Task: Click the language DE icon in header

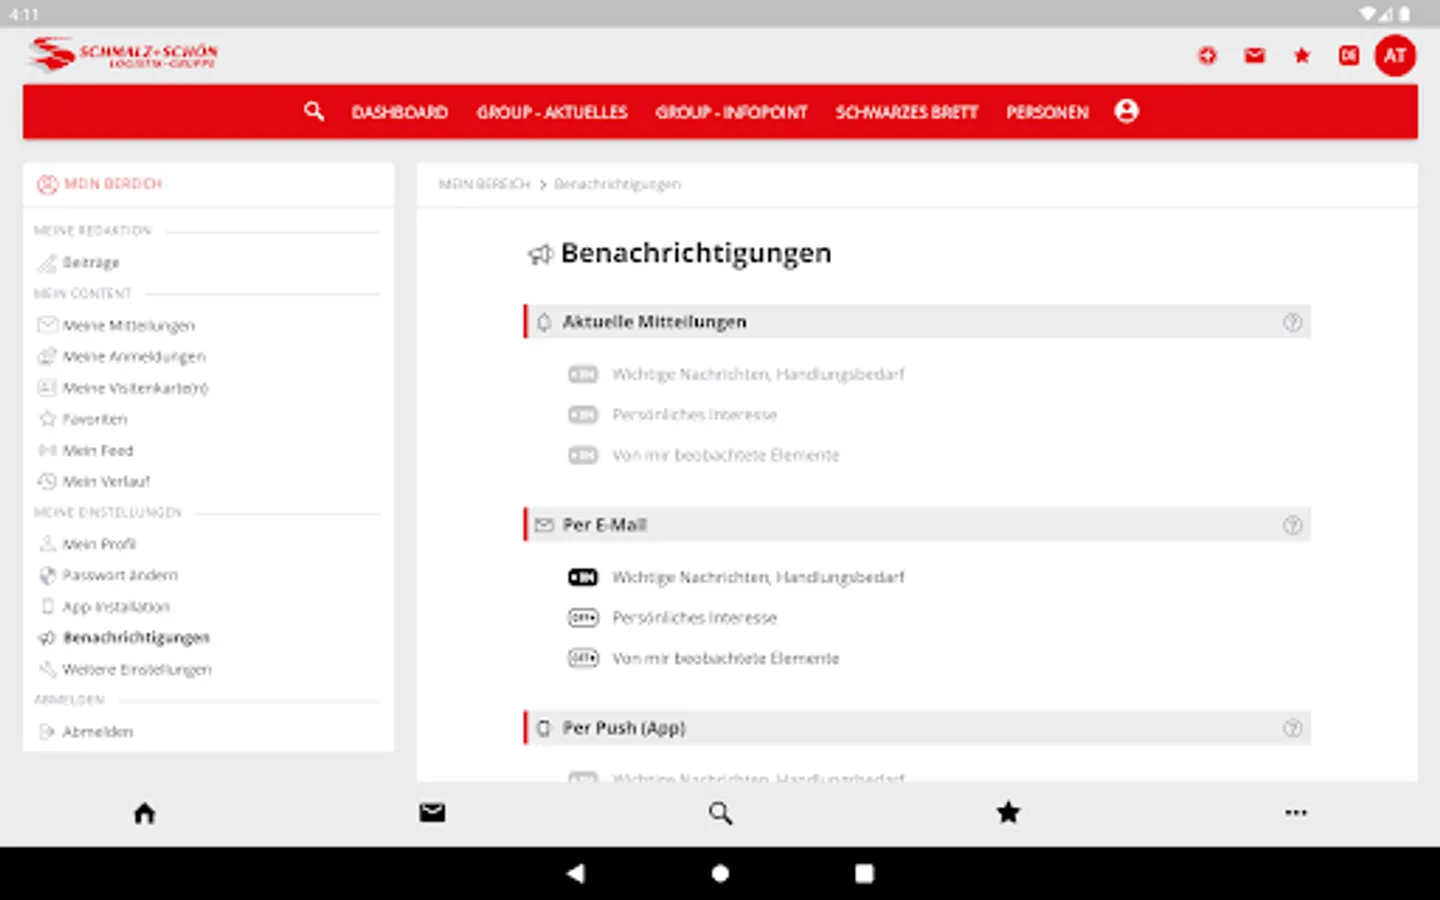Action: 1349,56
